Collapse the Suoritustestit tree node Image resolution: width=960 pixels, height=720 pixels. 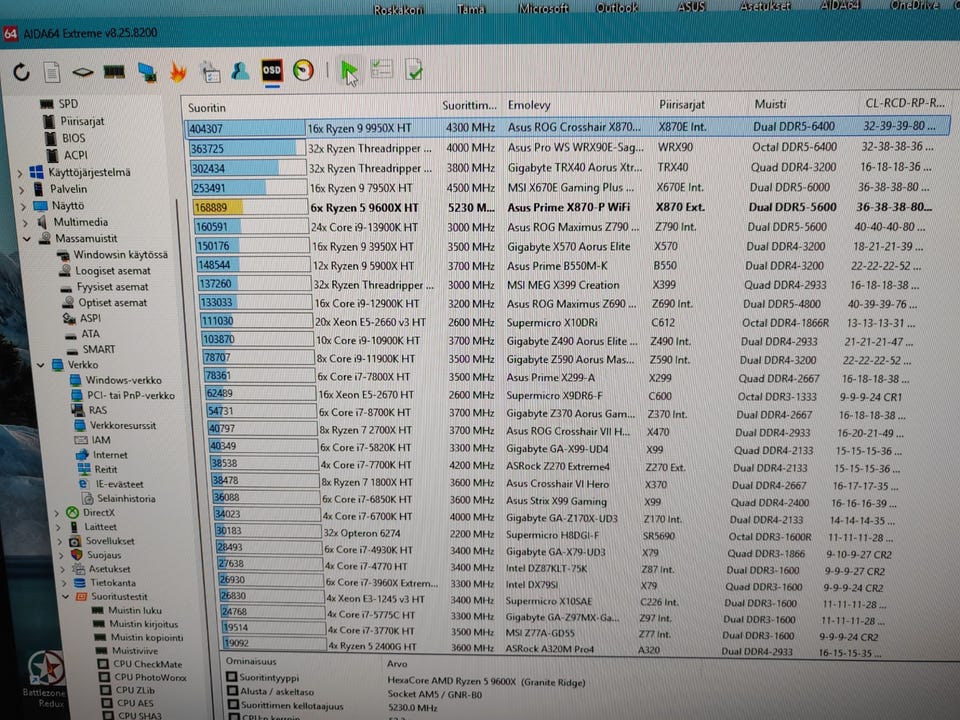pos(65,597)
